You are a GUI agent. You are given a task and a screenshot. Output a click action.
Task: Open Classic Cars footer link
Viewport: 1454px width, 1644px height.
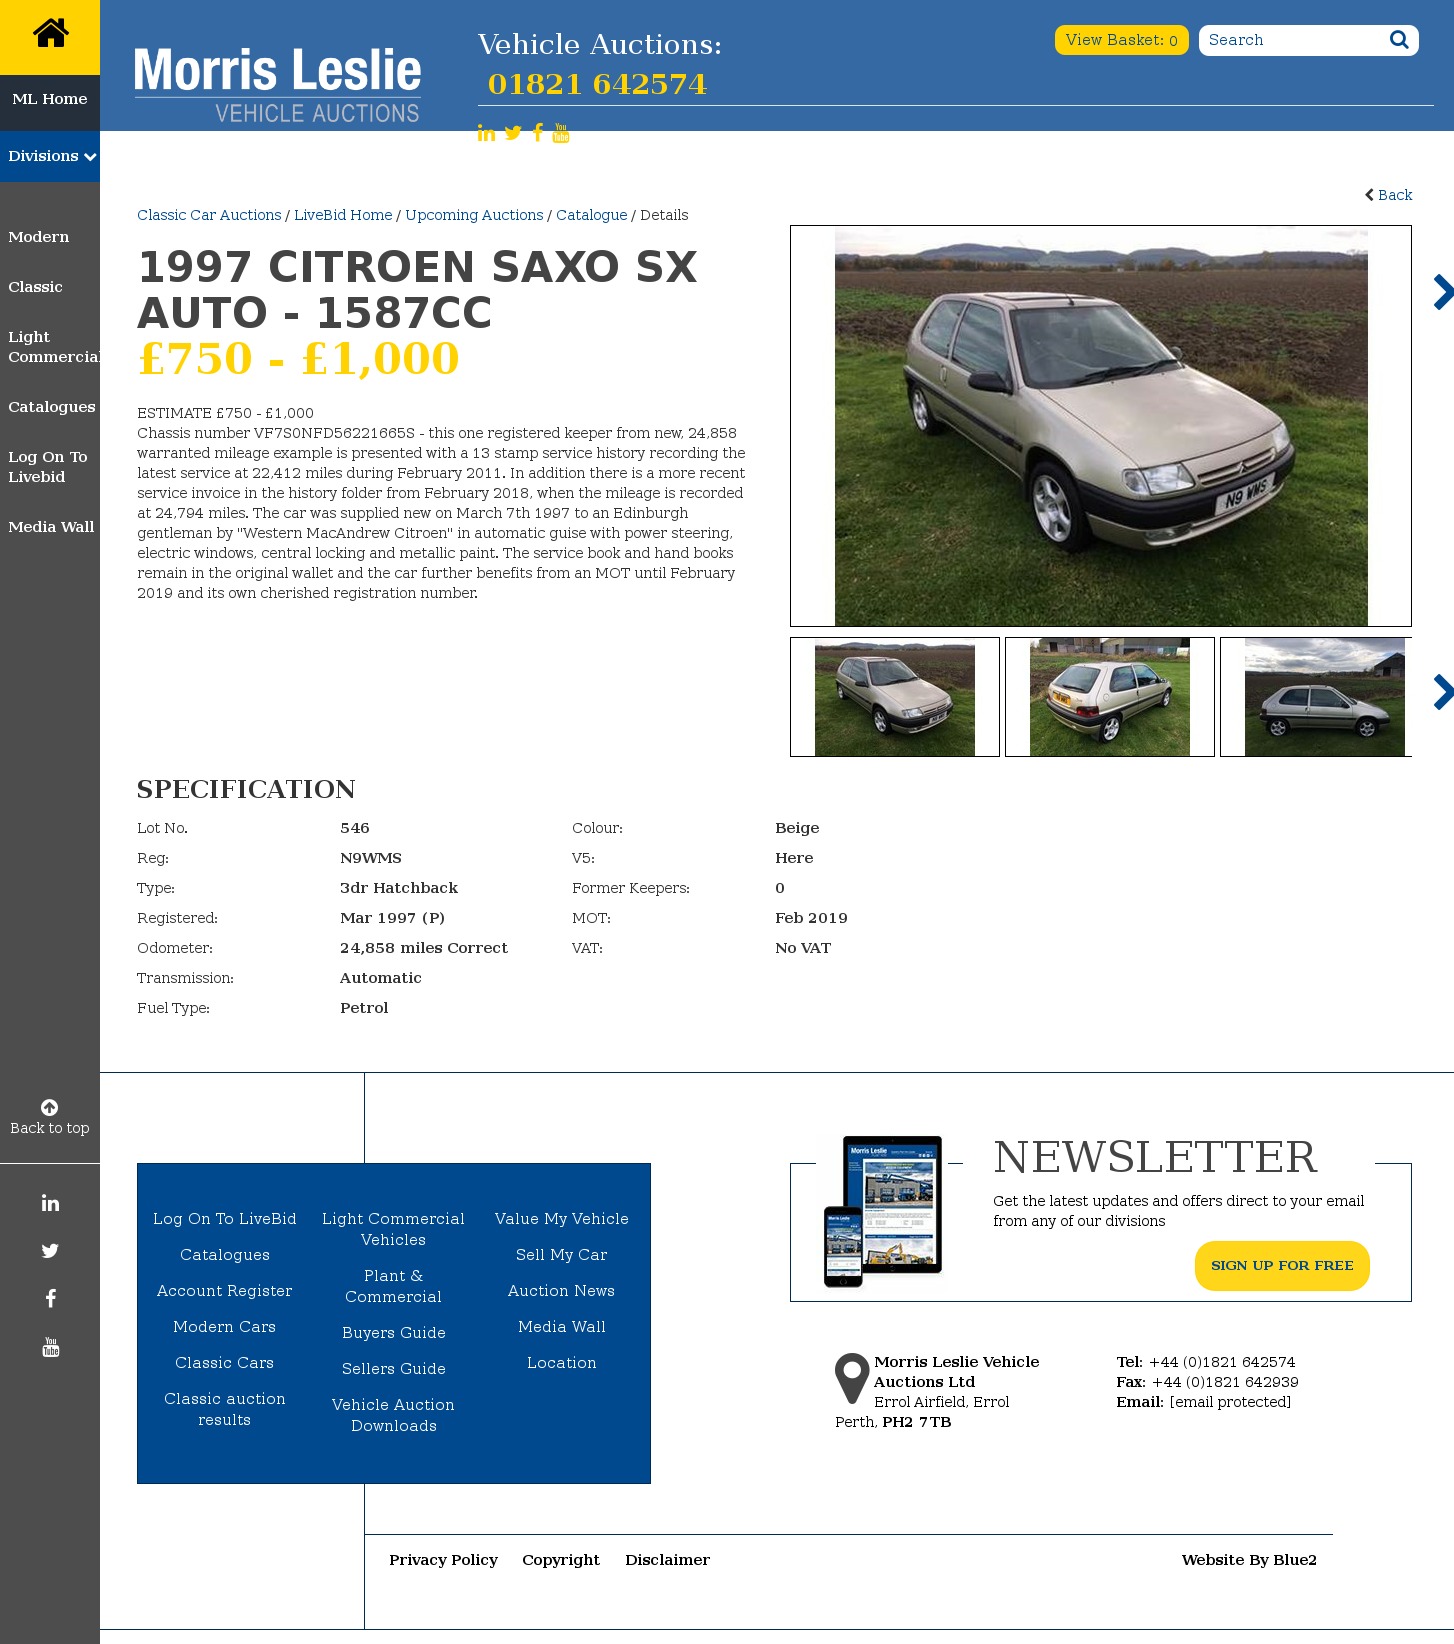pyautogui.click(x=225, y=1363)
